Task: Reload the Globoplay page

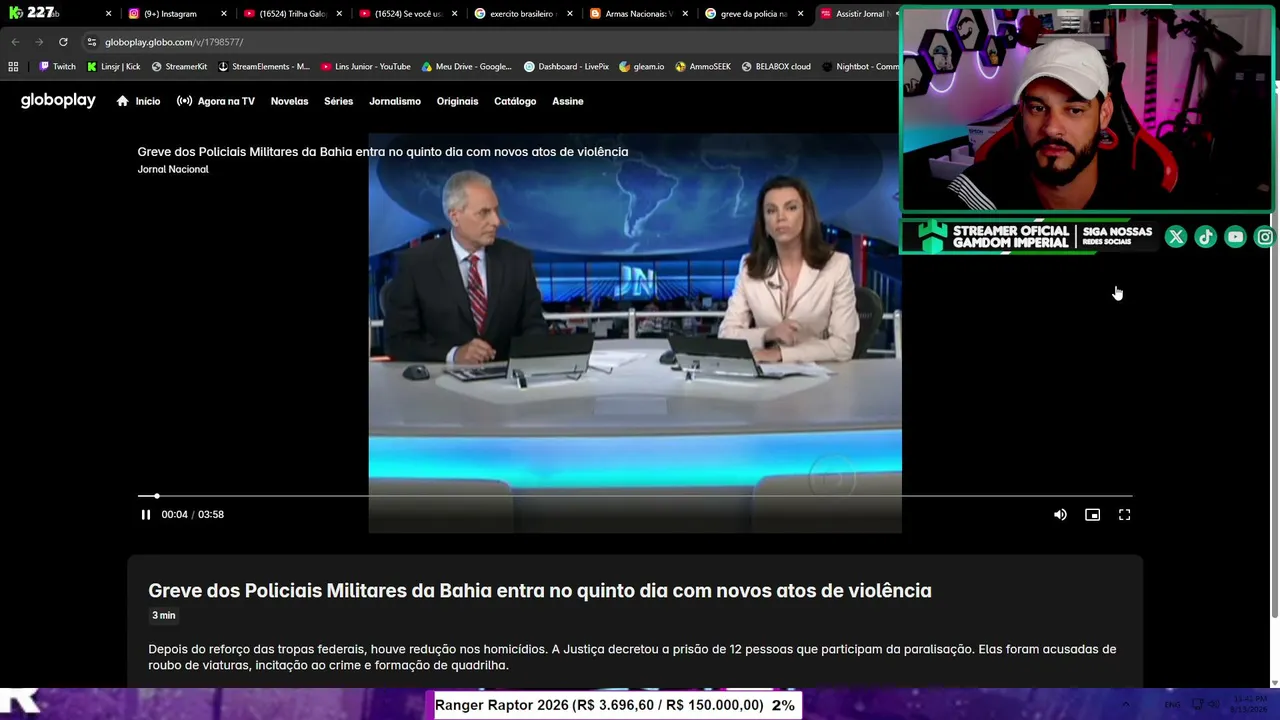Action: point(63,42)
